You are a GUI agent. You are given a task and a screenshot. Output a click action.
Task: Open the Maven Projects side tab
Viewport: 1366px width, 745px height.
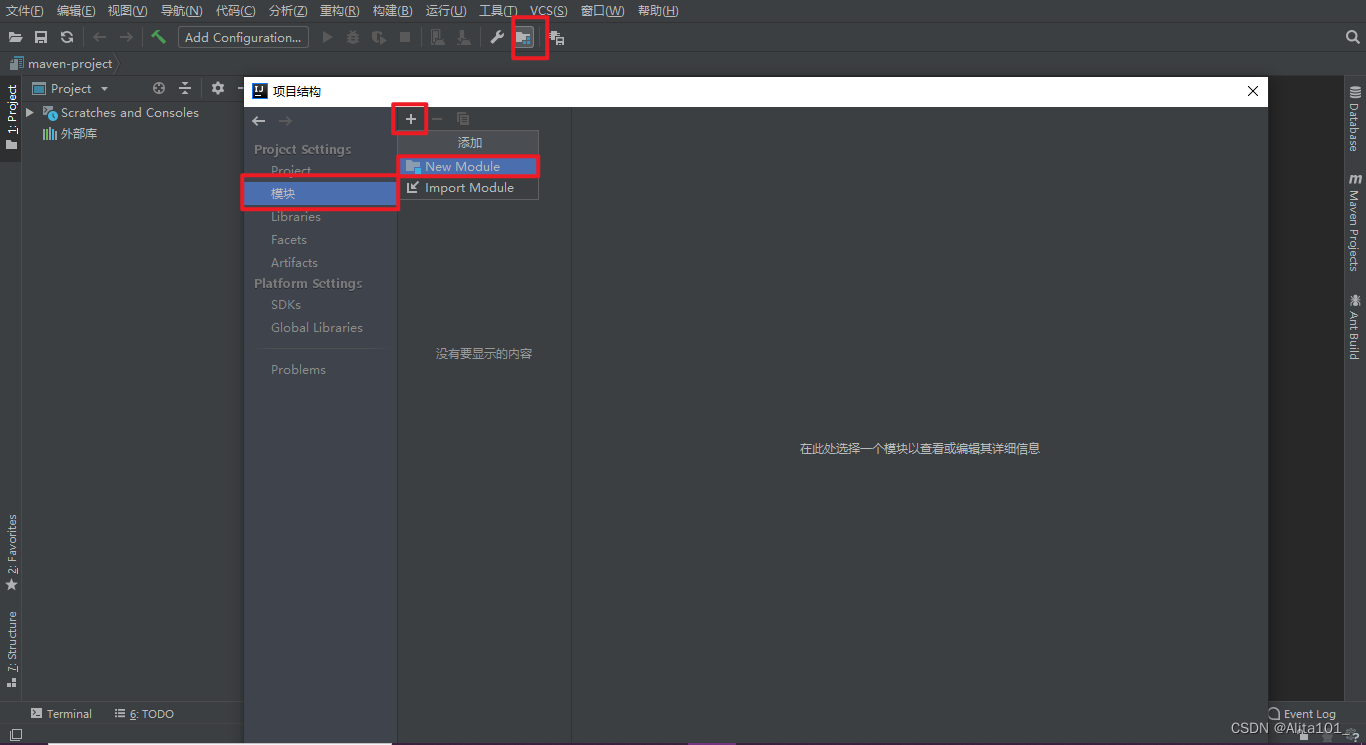point(1354,222)
